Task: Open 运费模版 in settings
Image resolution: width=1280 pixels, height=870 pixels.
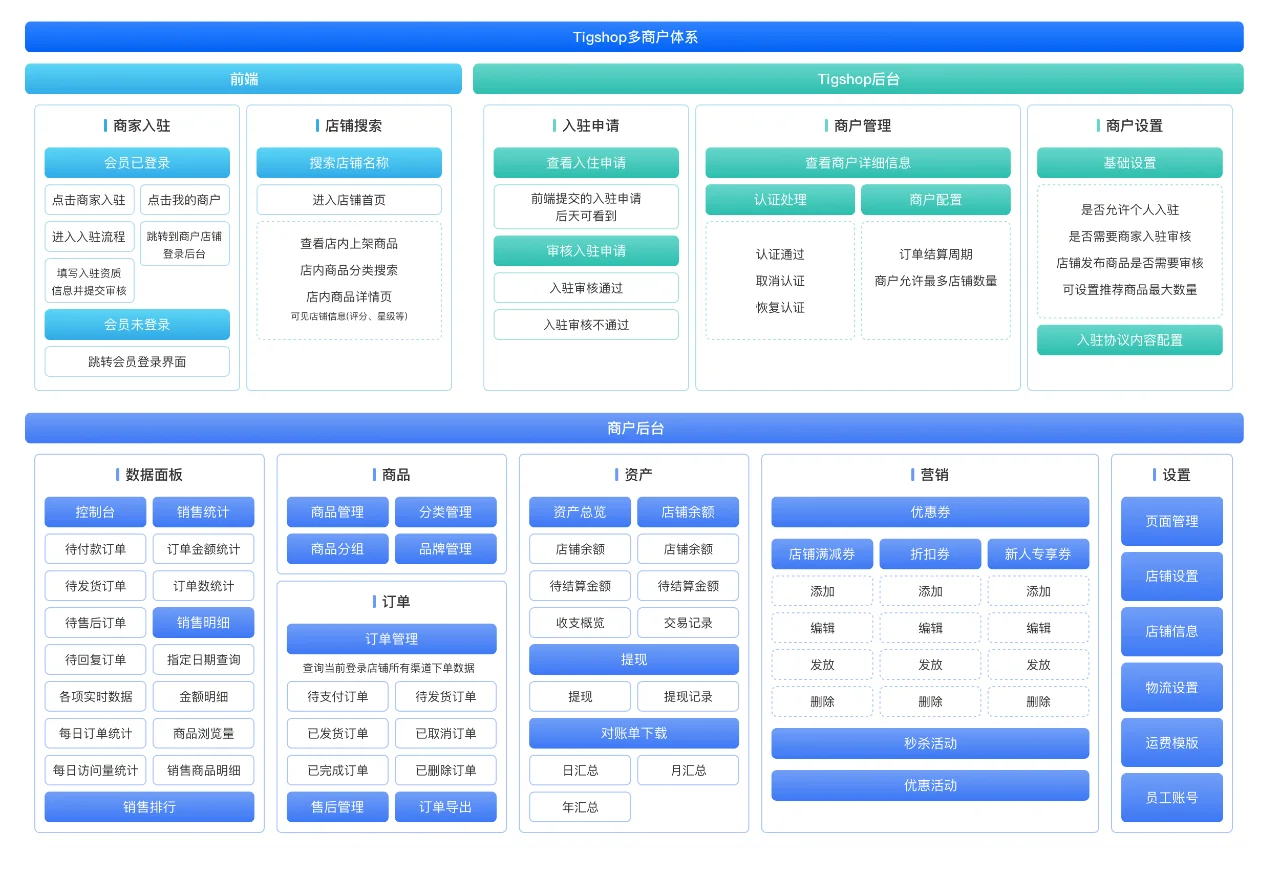Action: click(x=1171, y=742)
